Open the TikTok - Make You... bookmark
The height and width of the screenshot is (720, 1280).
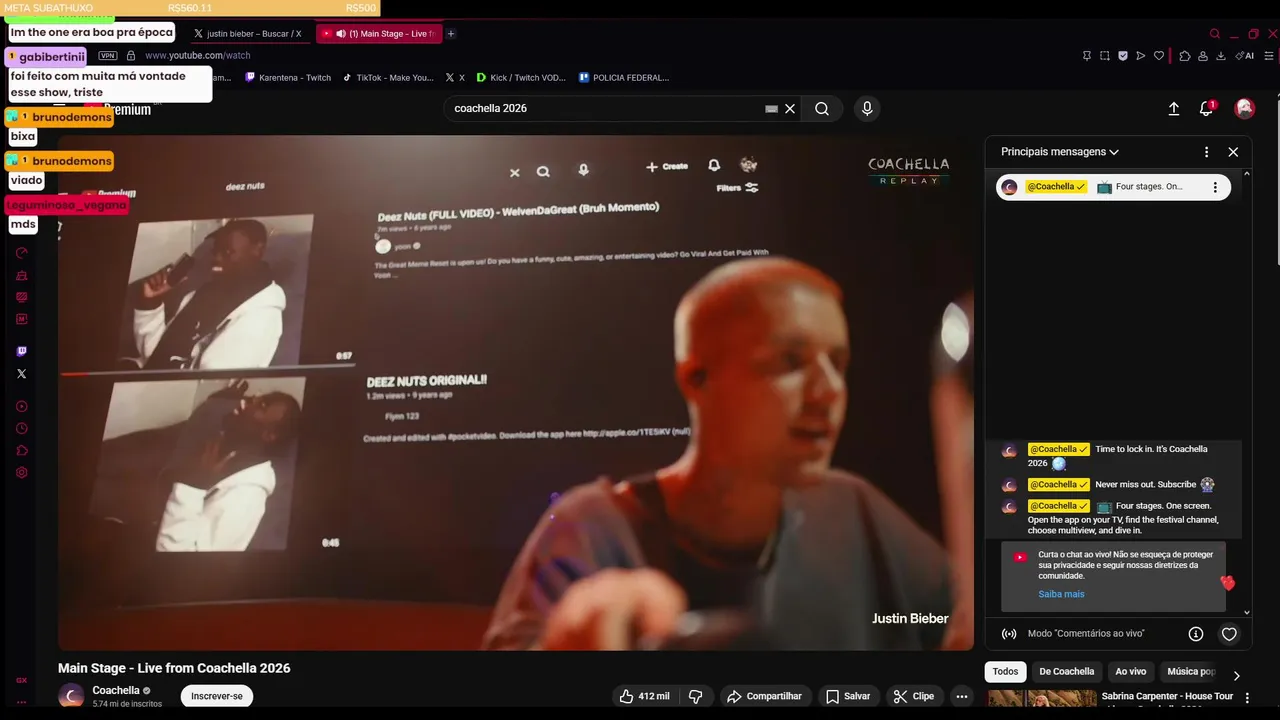388,78
